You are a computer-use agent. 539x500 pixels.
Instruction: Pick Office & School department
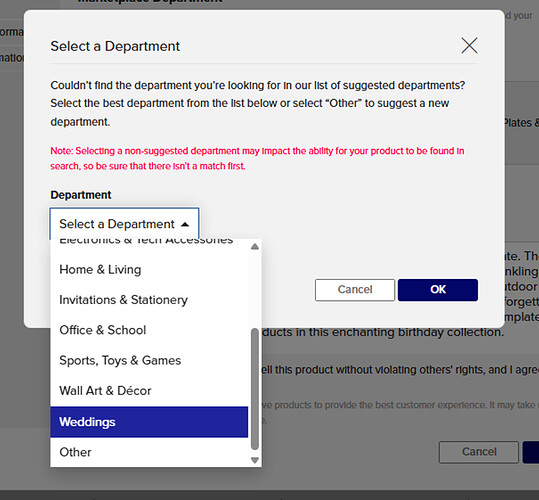[149, 330]
